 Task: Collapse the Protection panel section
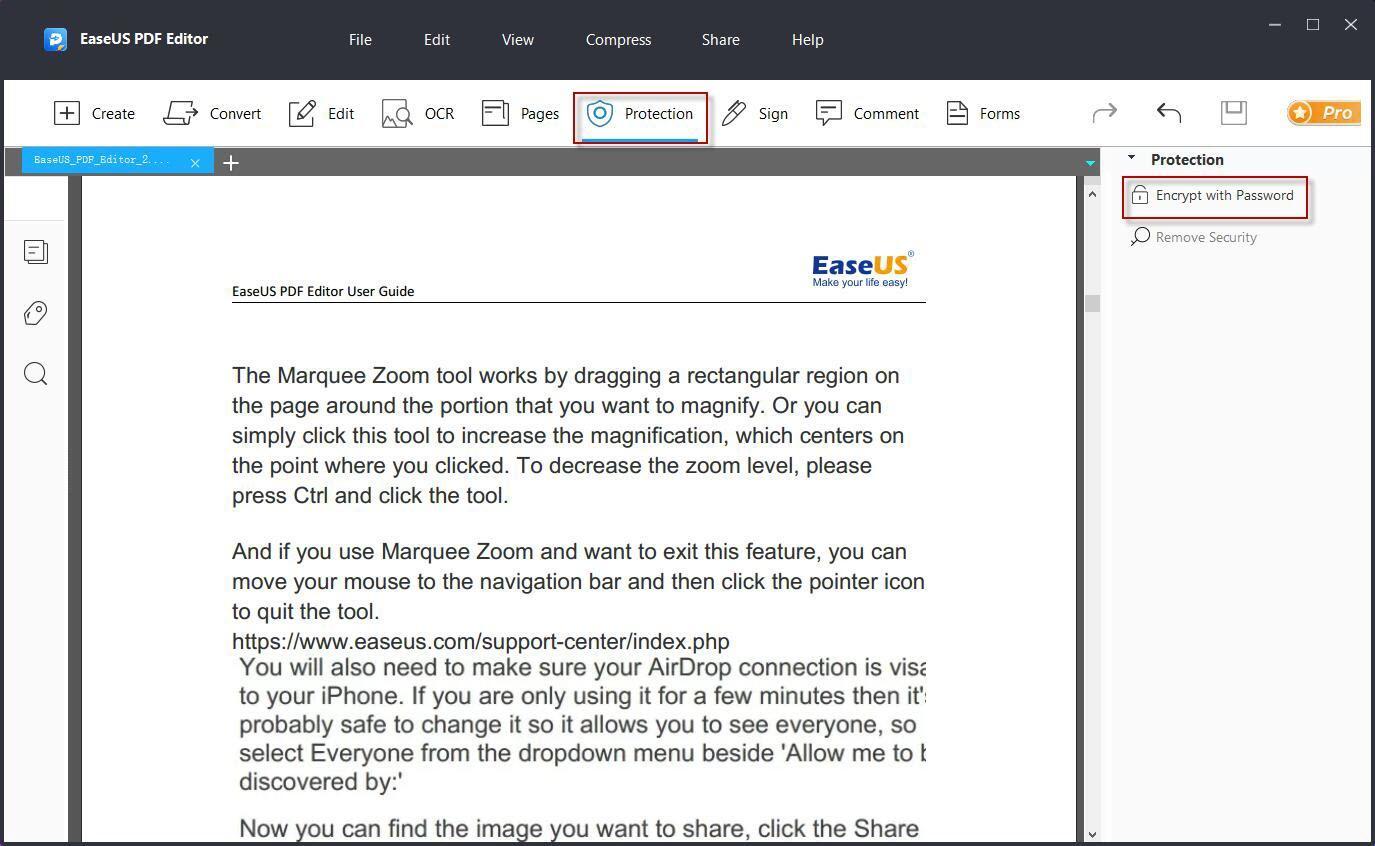click(x=1132, y=158)
